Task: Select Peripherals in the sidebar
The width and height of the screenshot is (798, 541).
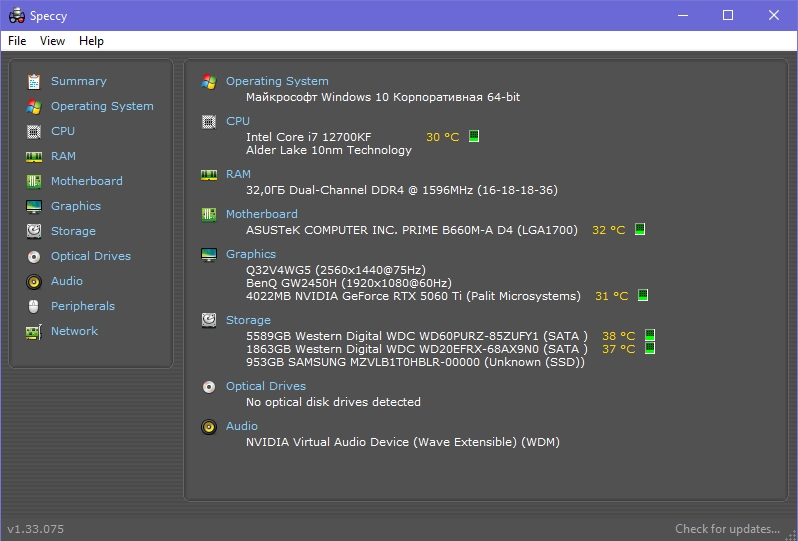Action: [x=82, y=306]
